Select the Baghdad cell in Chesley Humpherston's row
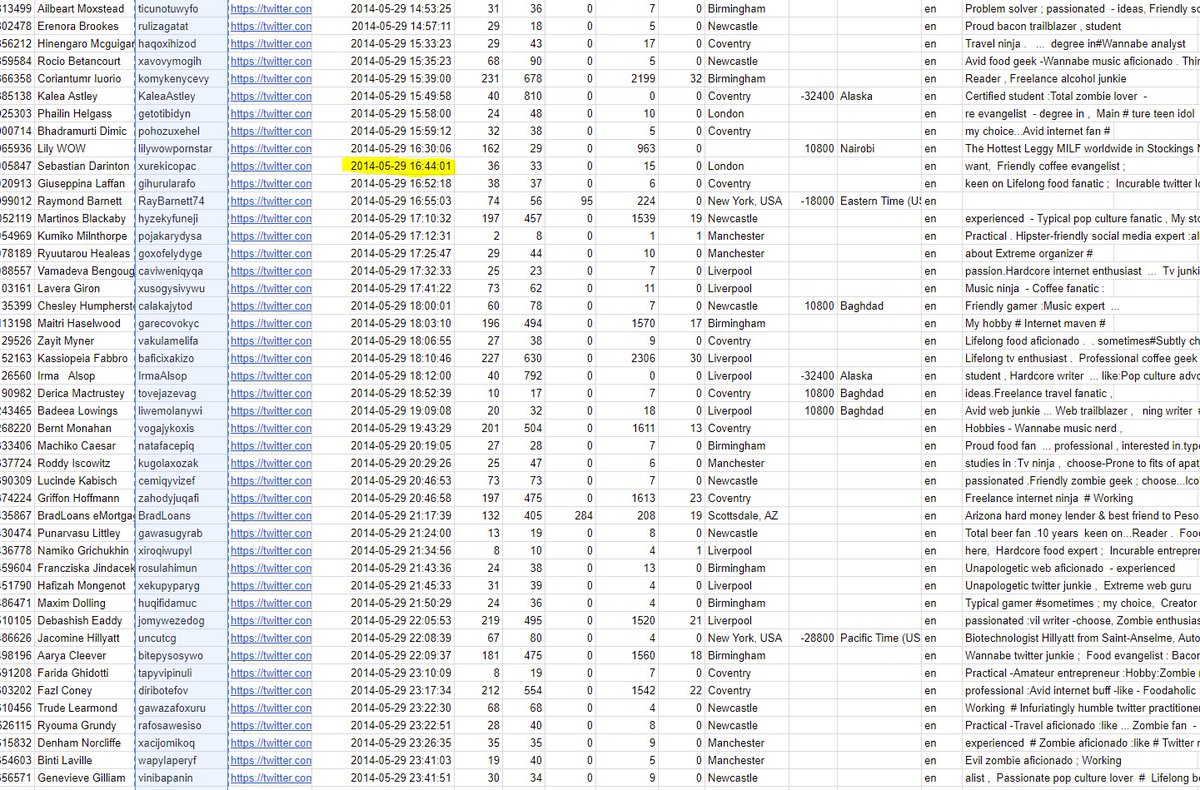 click(861, 306)
